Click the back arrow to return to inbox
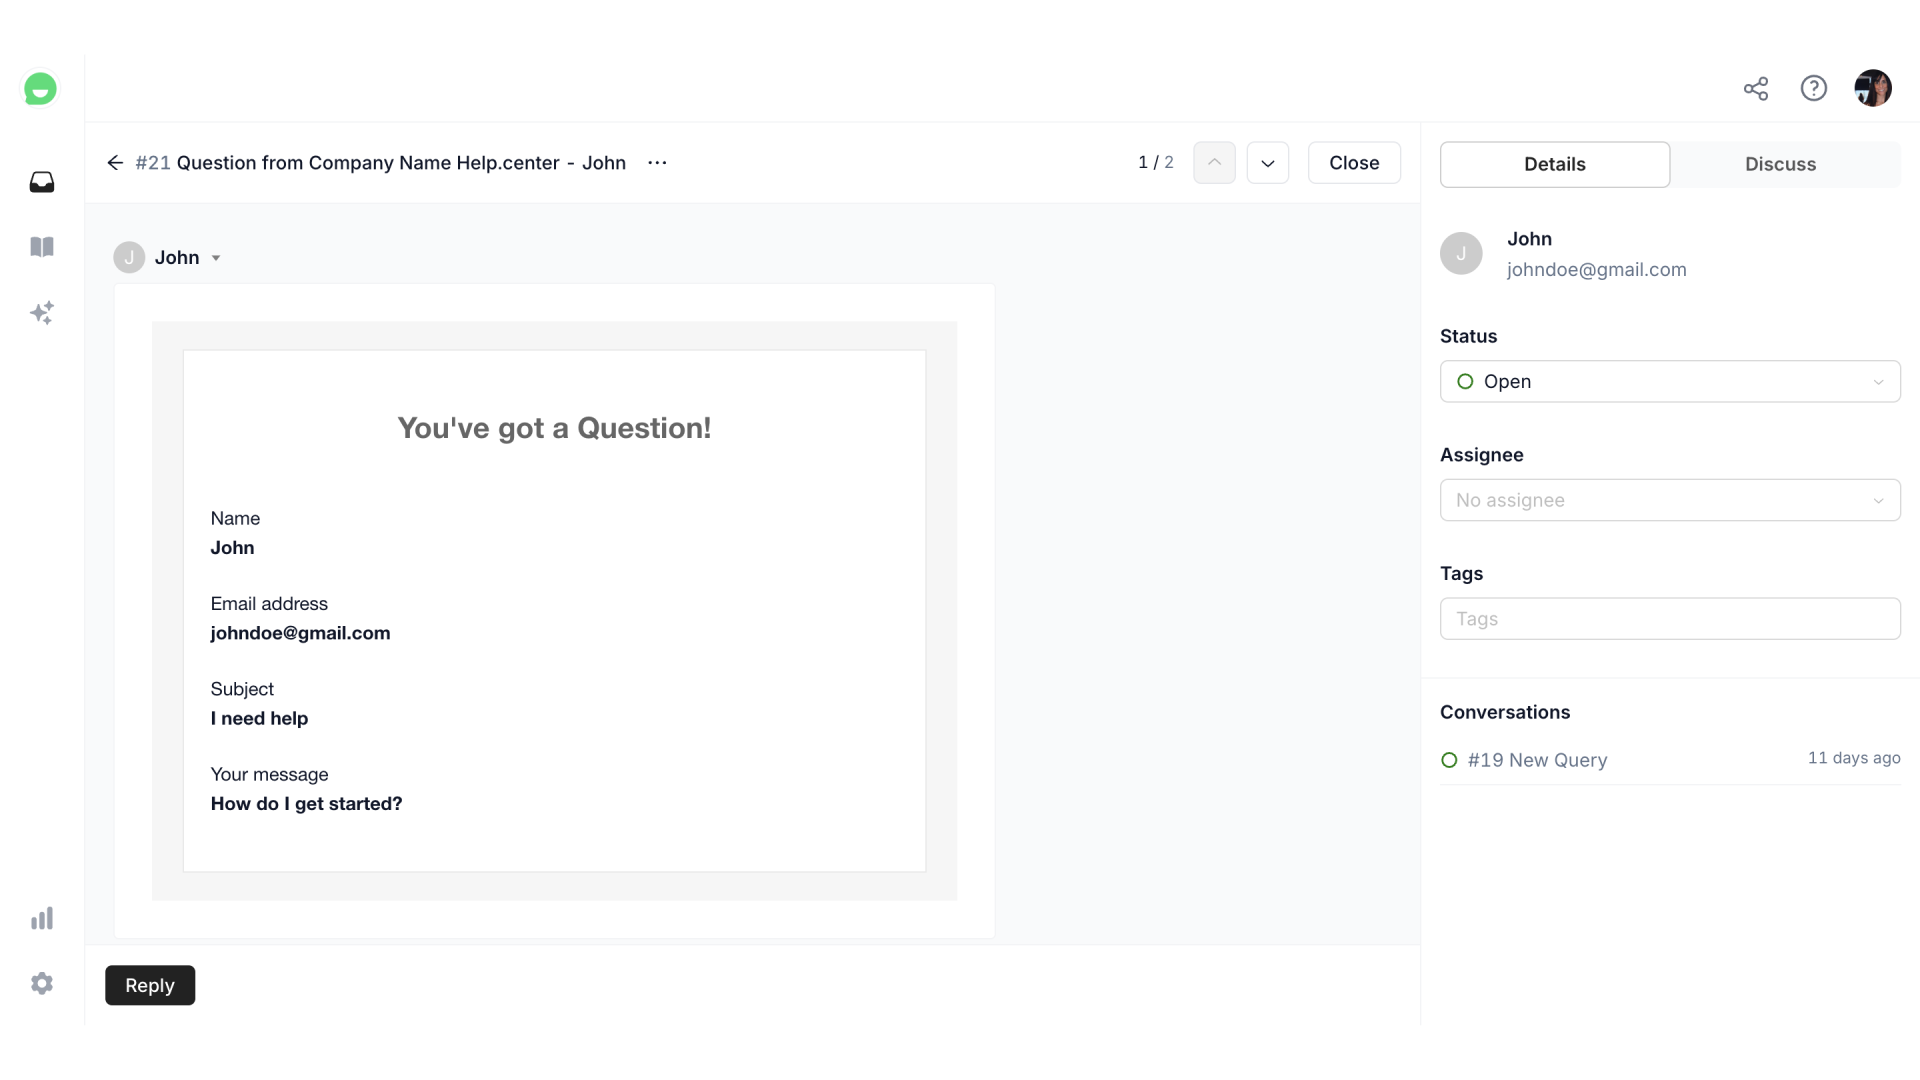 (115, 161)
